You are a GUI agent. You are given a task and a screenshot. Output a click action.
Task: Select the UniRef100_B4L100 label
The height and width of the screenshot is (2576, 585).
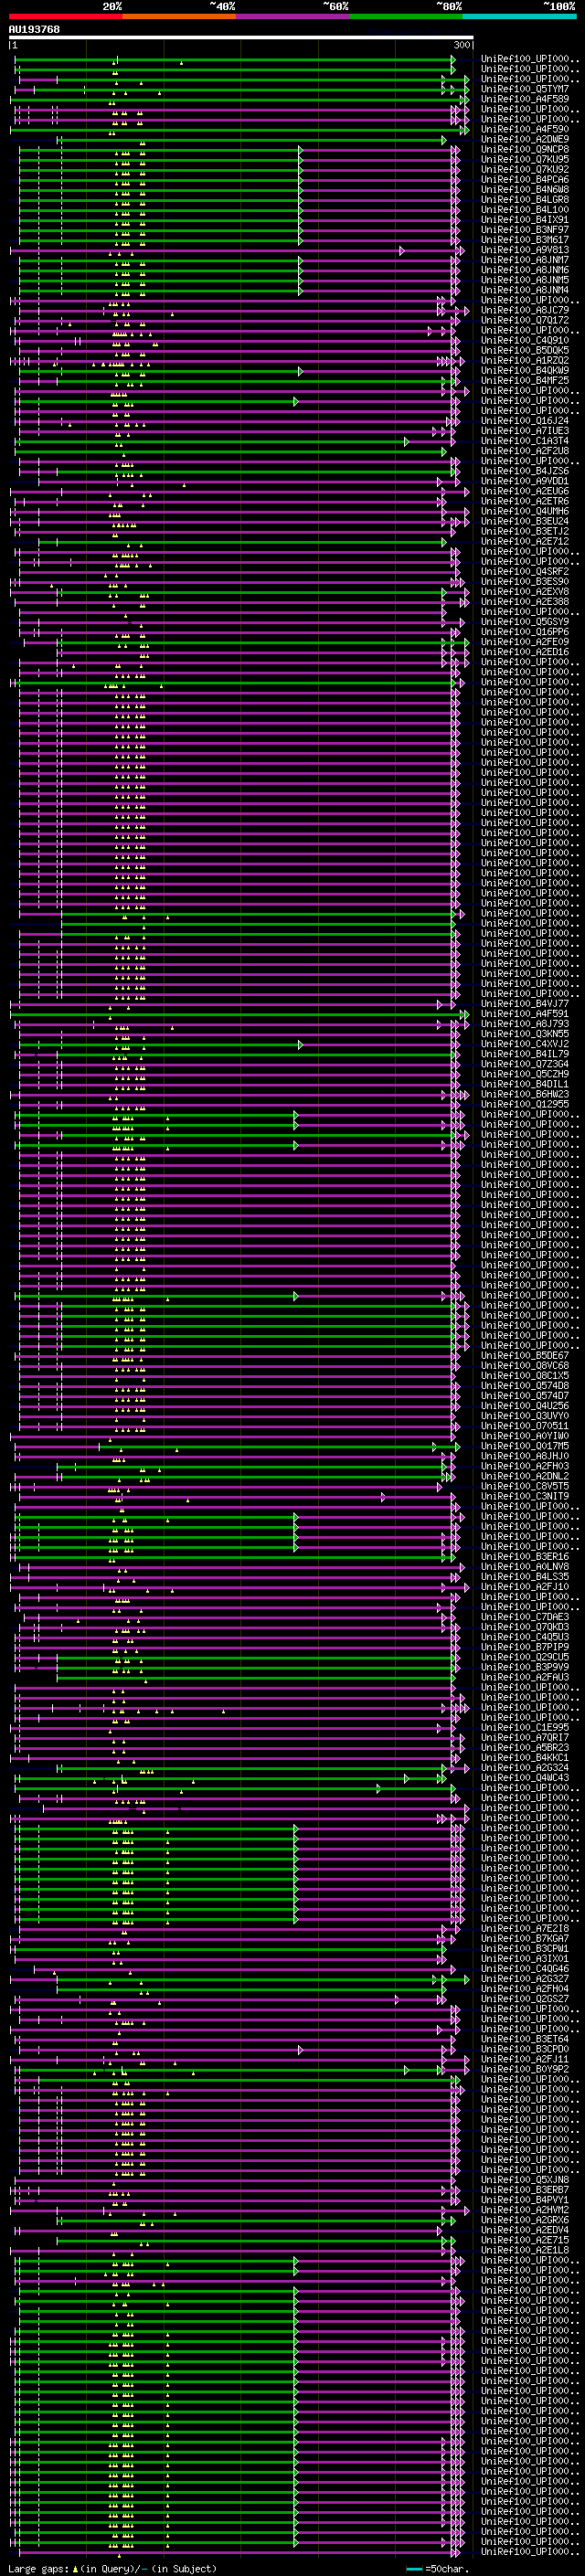click(525, 209)
